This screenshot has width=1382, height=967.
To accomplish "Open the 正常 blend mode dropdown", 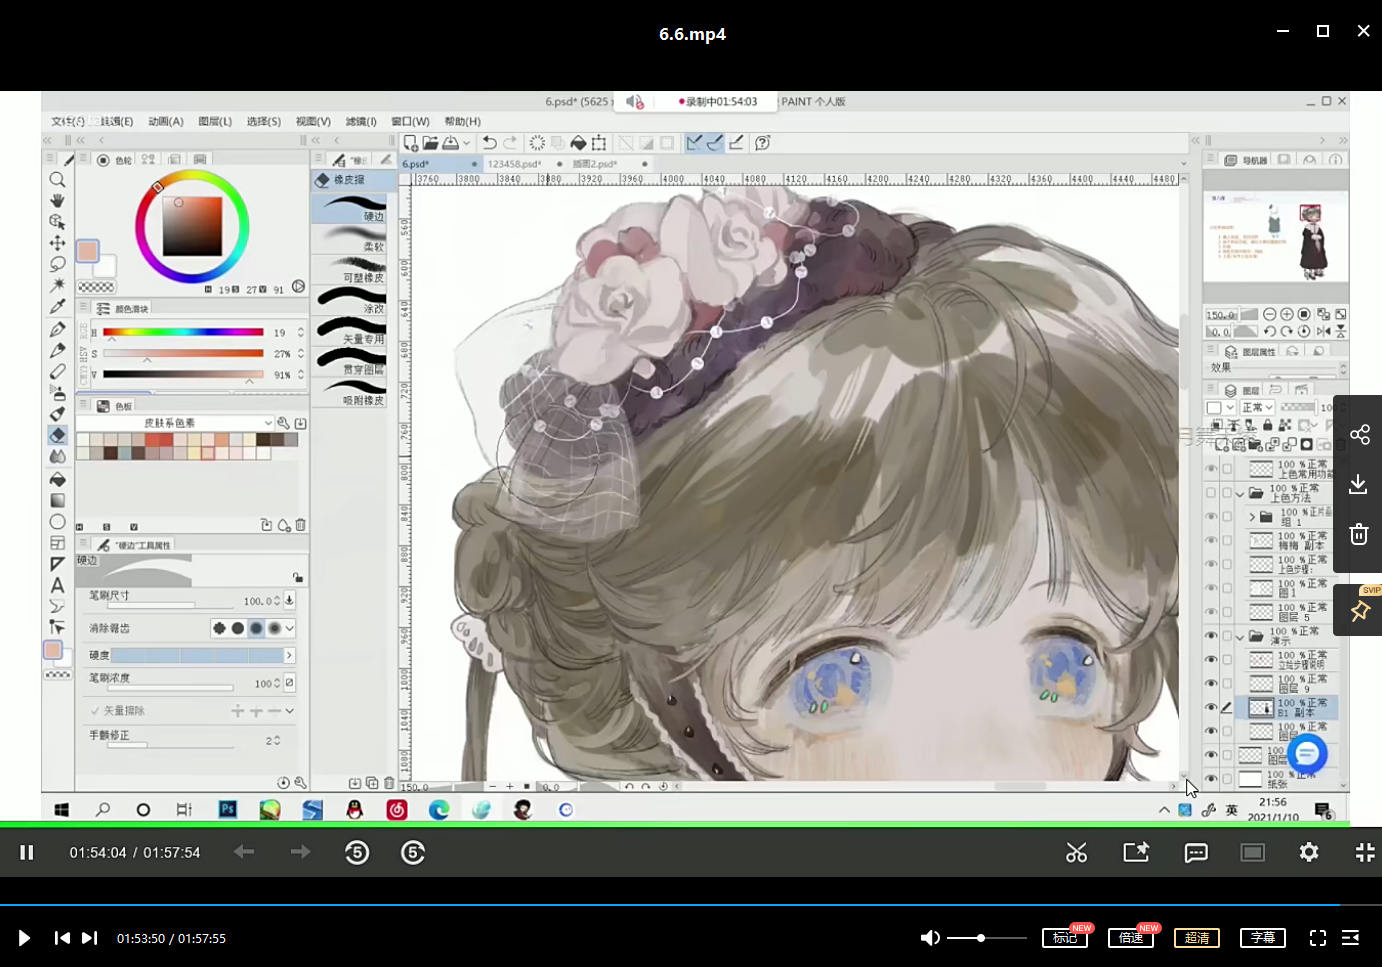I will pyautogui.click(x=1257, y=408).
